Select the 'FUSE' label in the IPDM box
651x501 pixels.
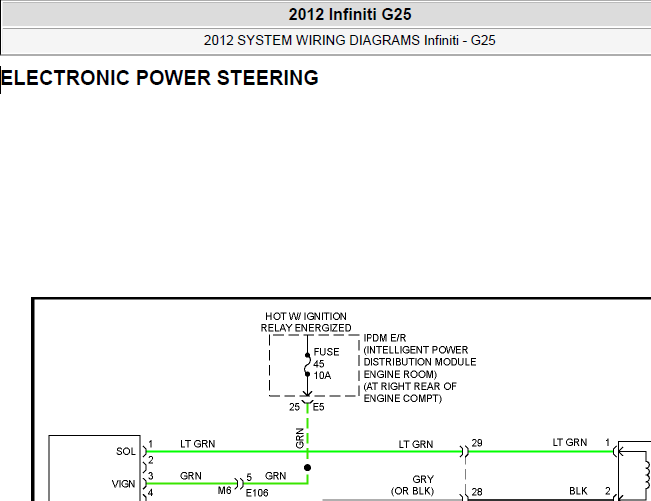coord(326,352)
